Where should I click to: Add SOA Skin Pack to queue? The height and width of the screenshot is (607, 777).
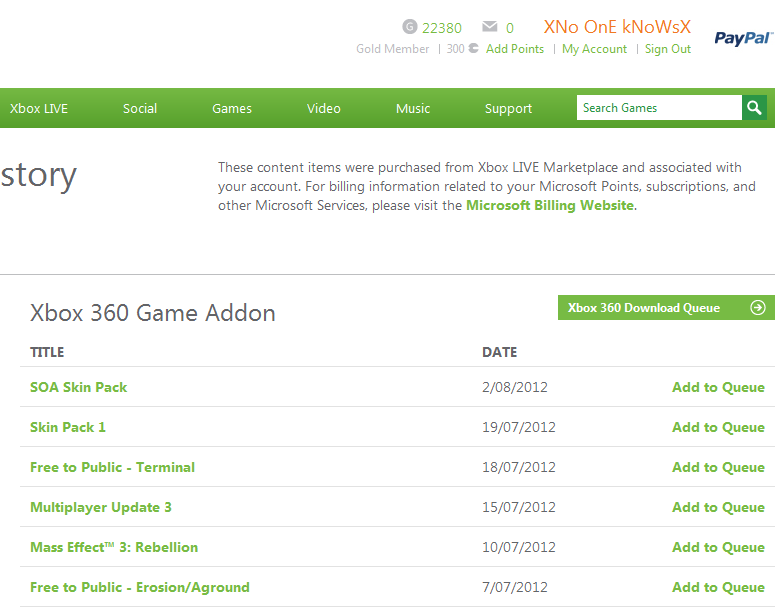pos(718,387)
